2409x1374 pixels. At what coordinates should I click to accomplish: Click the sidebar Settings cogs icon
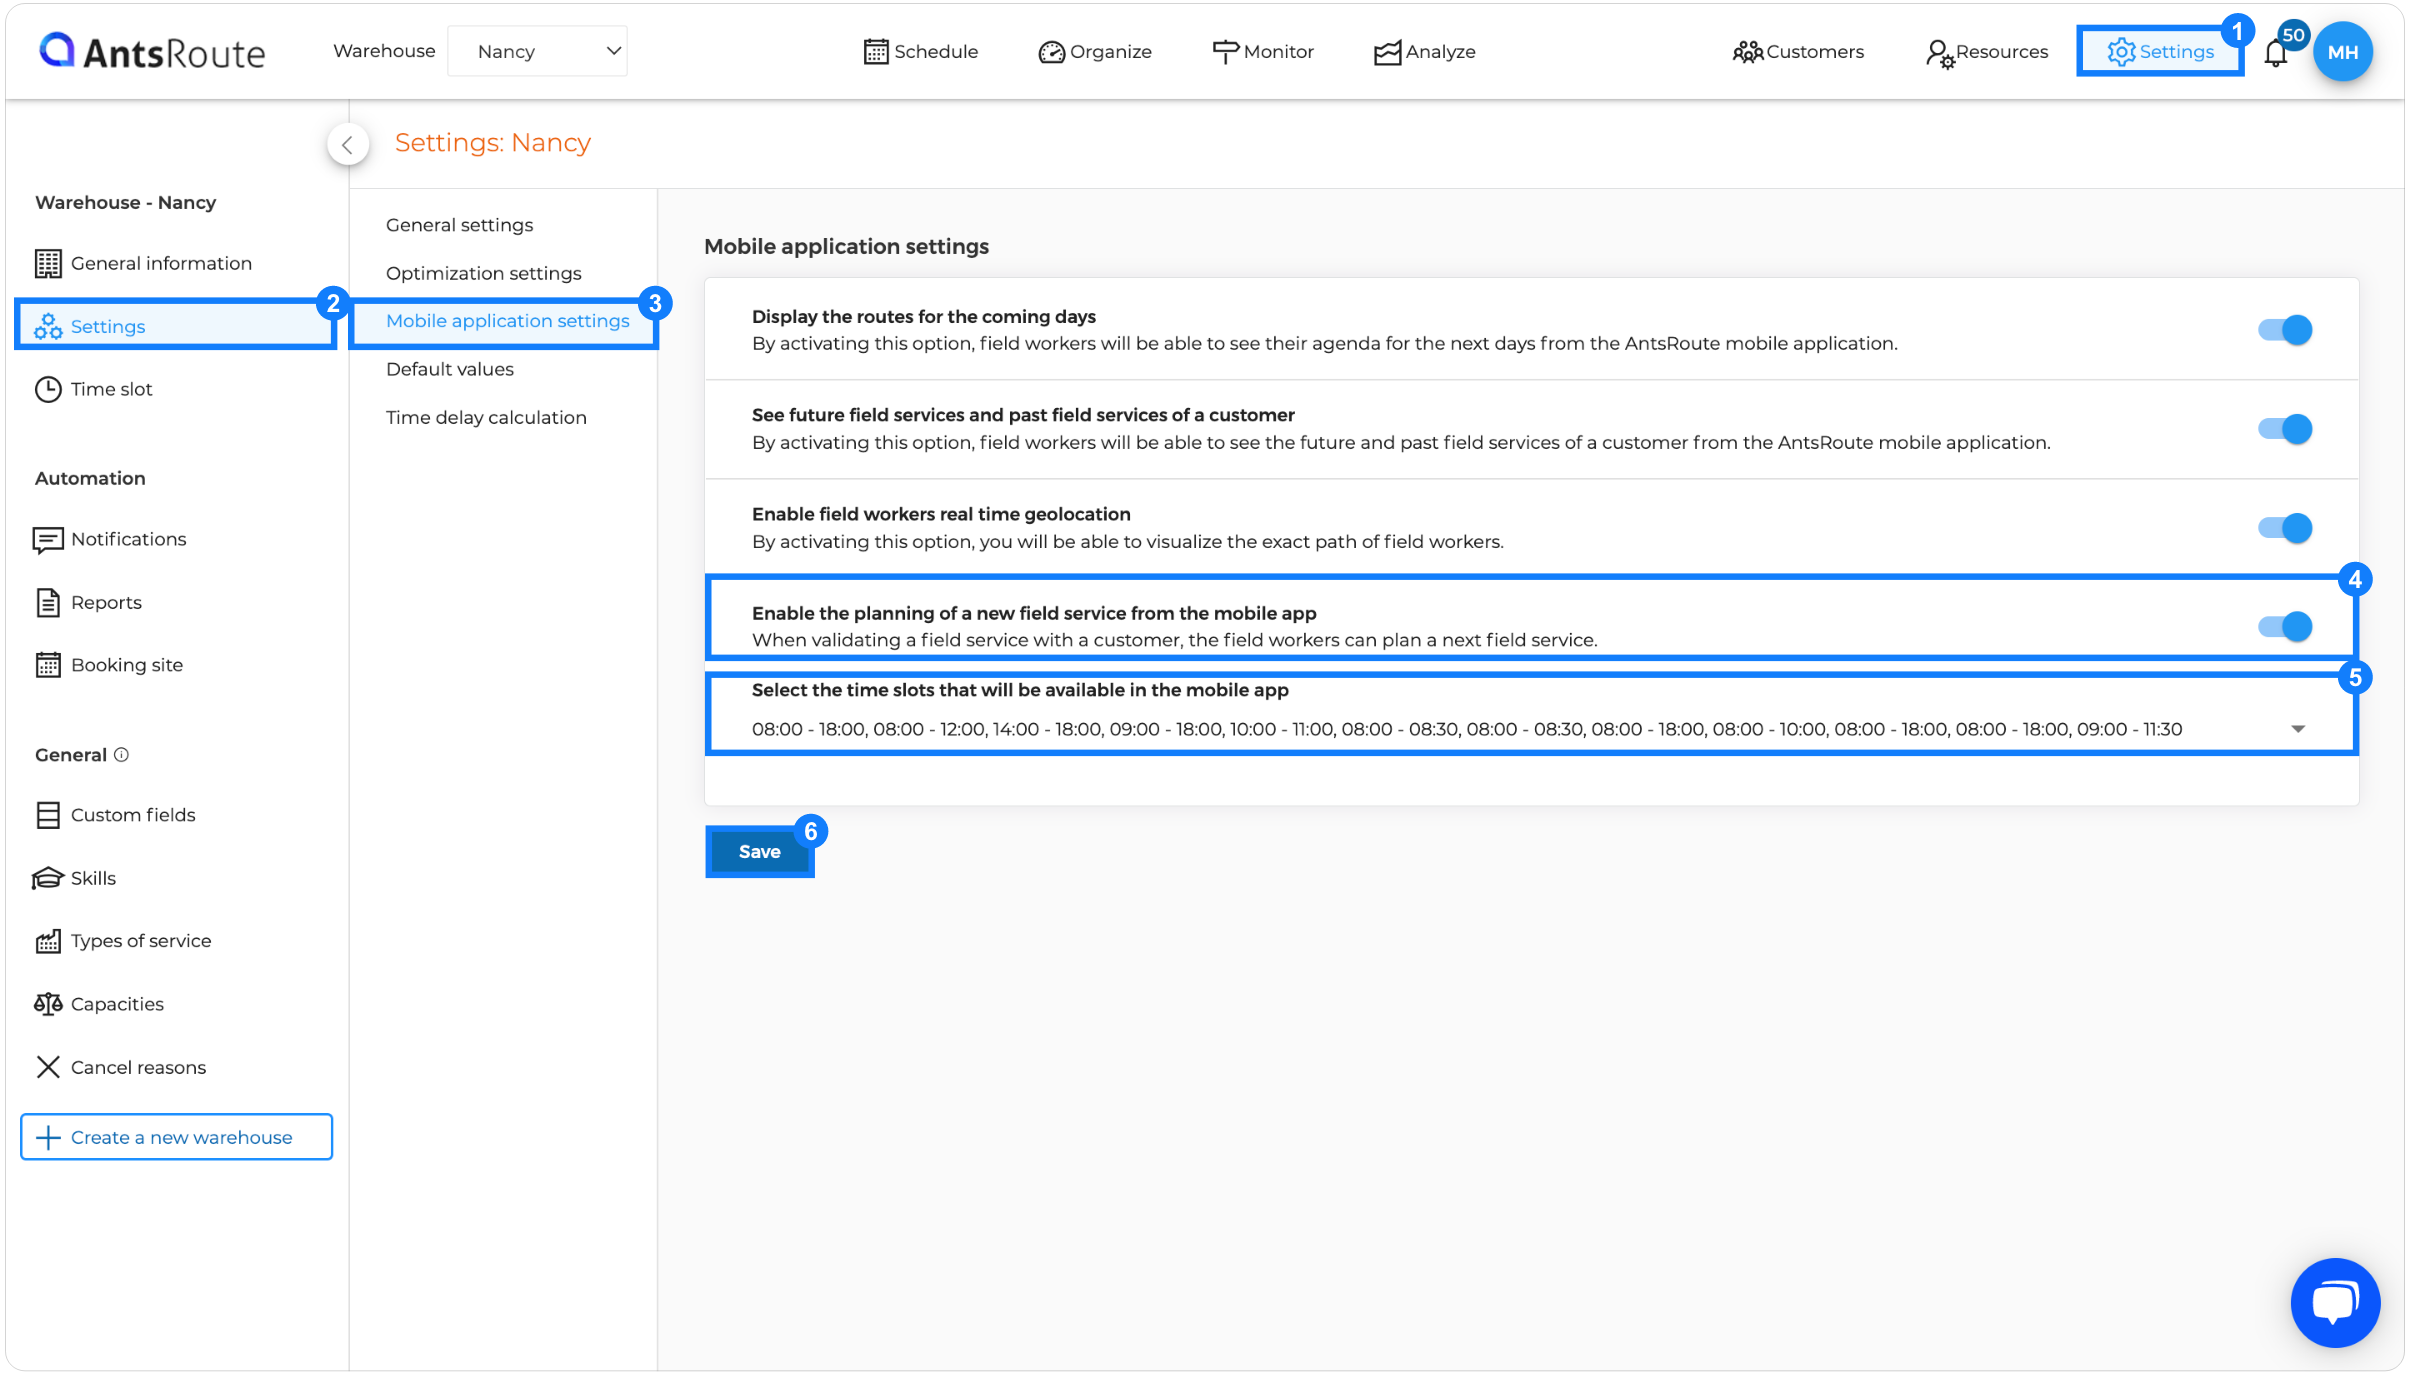click(48, 326)
